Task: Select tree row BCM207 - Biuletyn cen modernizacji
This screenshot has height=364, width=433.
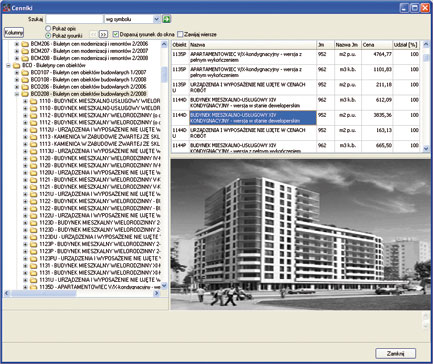Action: pyautogui.click(x=89, y=51)
